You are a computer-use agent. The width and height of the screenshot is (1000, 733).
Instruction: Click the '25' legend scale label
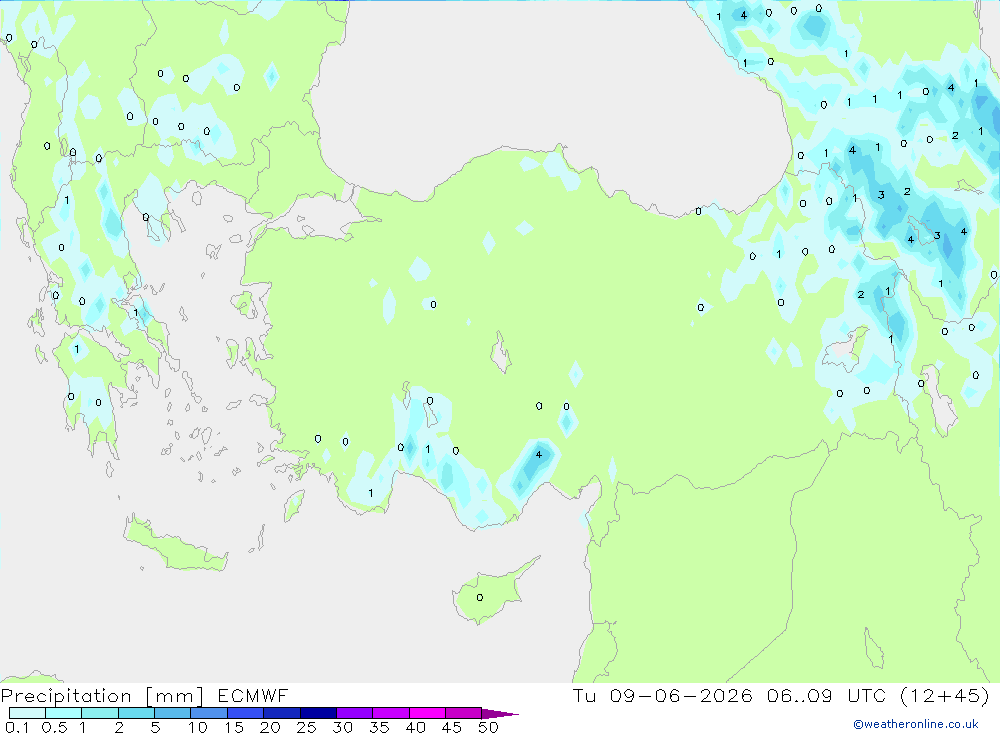[306, 727]
